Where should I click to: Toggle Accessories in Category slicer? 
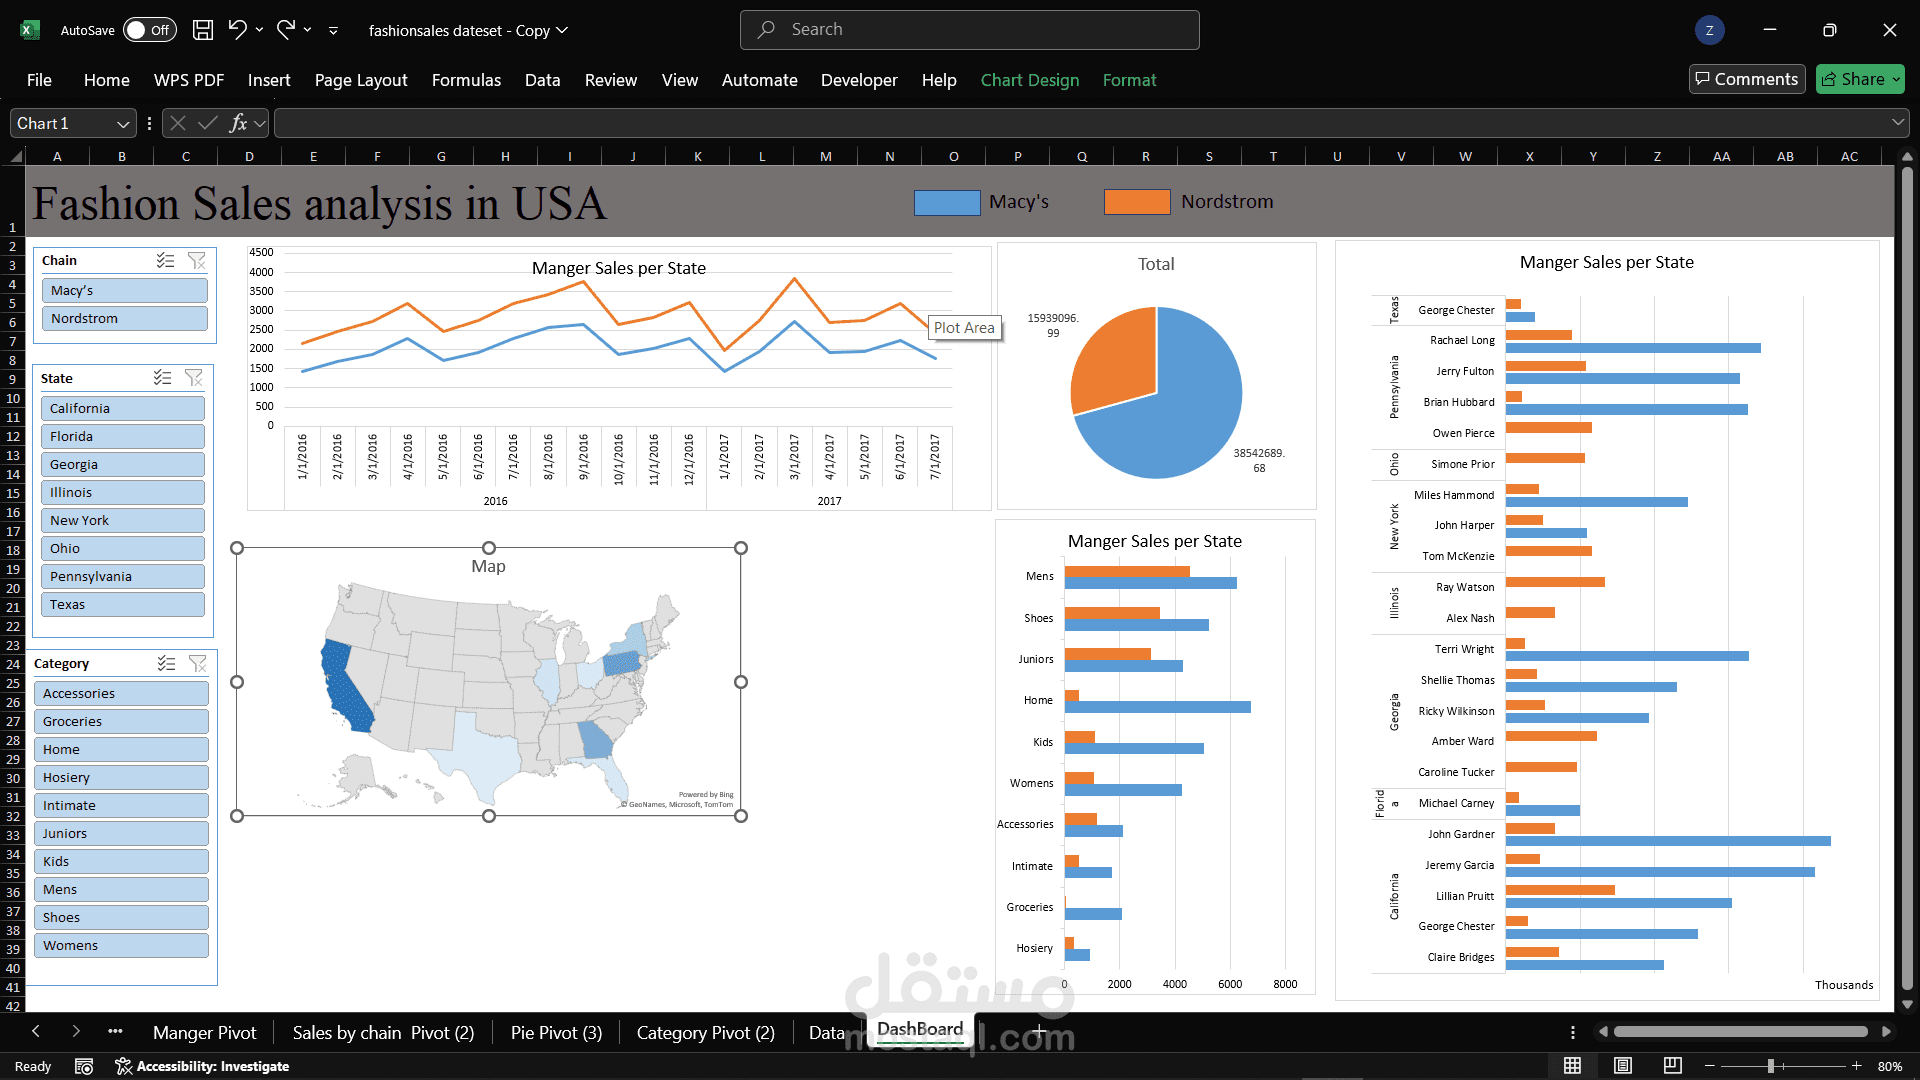[x=122, y=693]
